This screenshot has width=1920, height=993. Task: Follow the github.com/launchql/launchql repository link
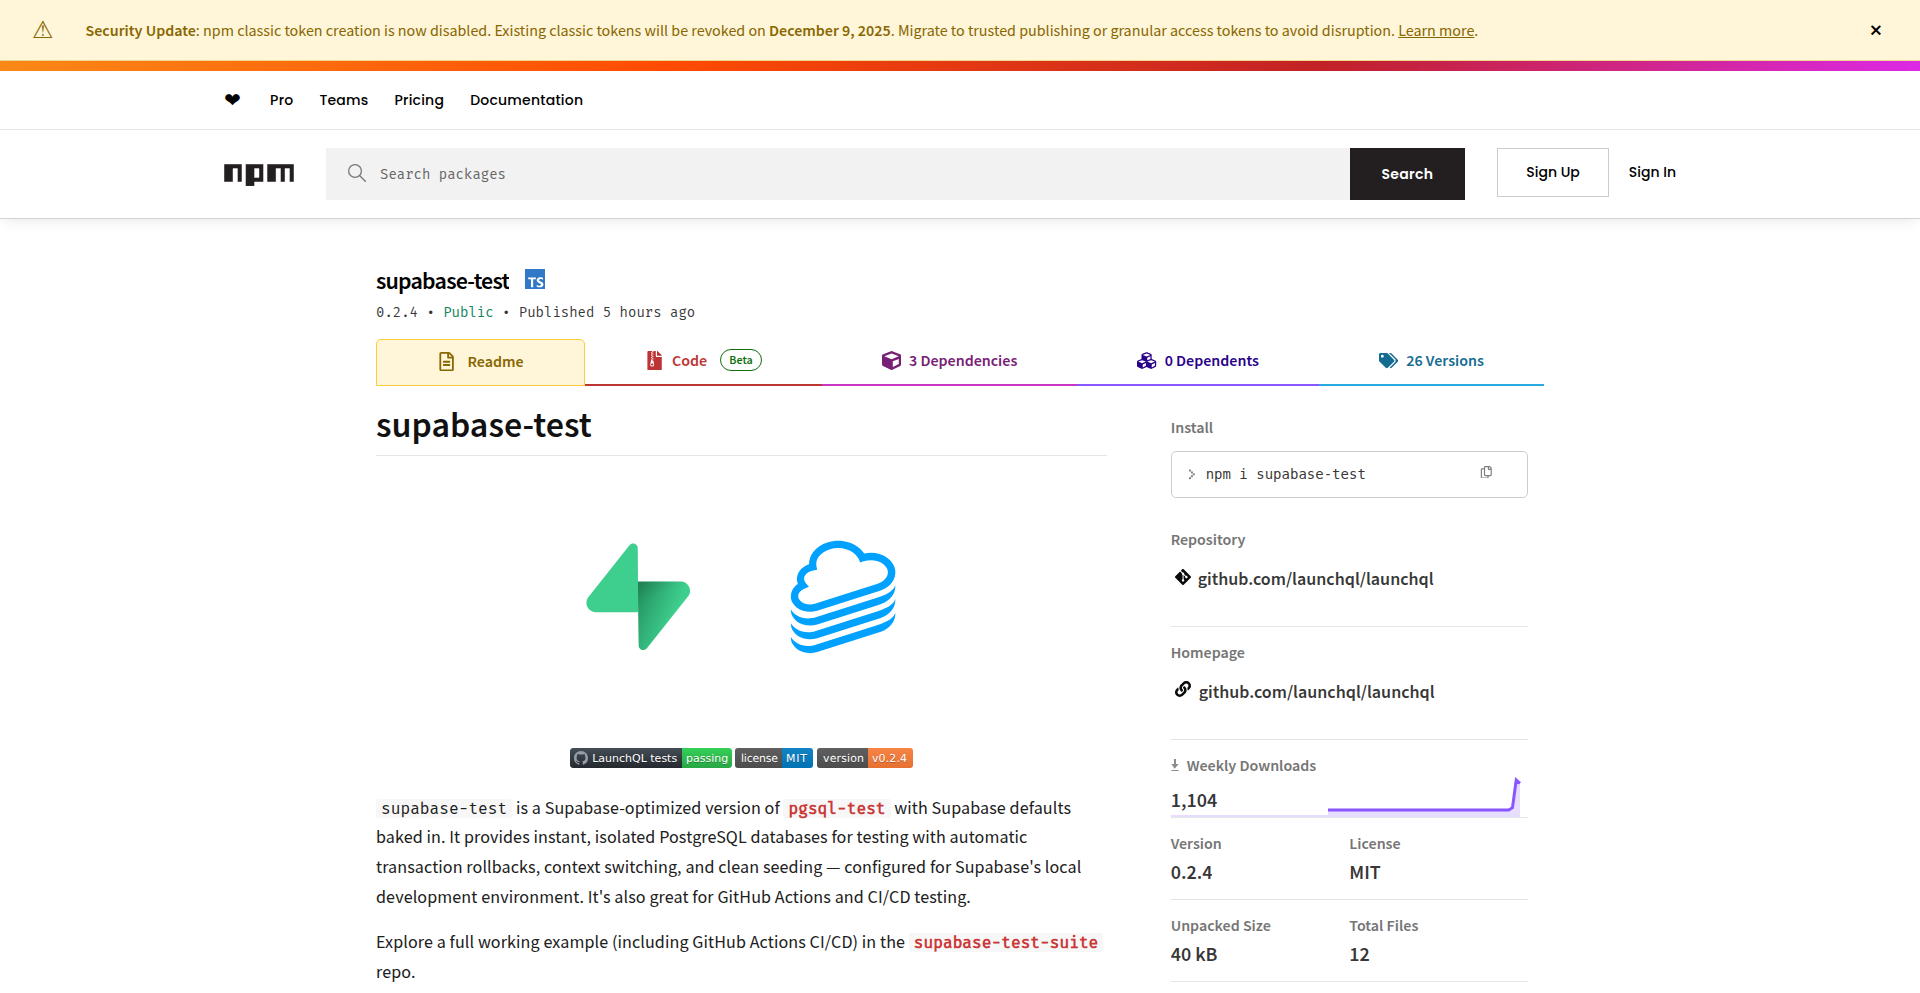tap(1315, 578)
